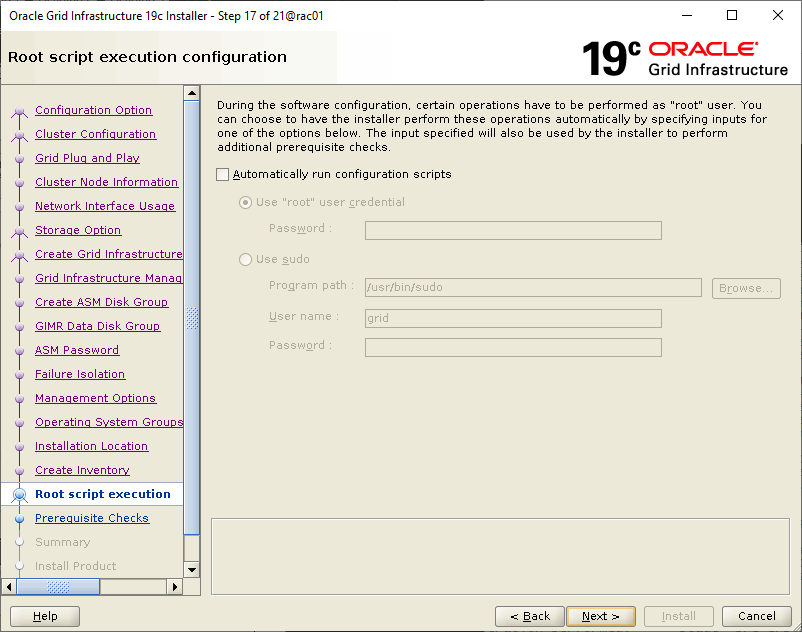Click the Grid Plug and Play step marker
Viewport: 802px width, 632px height.
(x=19, y=159)
